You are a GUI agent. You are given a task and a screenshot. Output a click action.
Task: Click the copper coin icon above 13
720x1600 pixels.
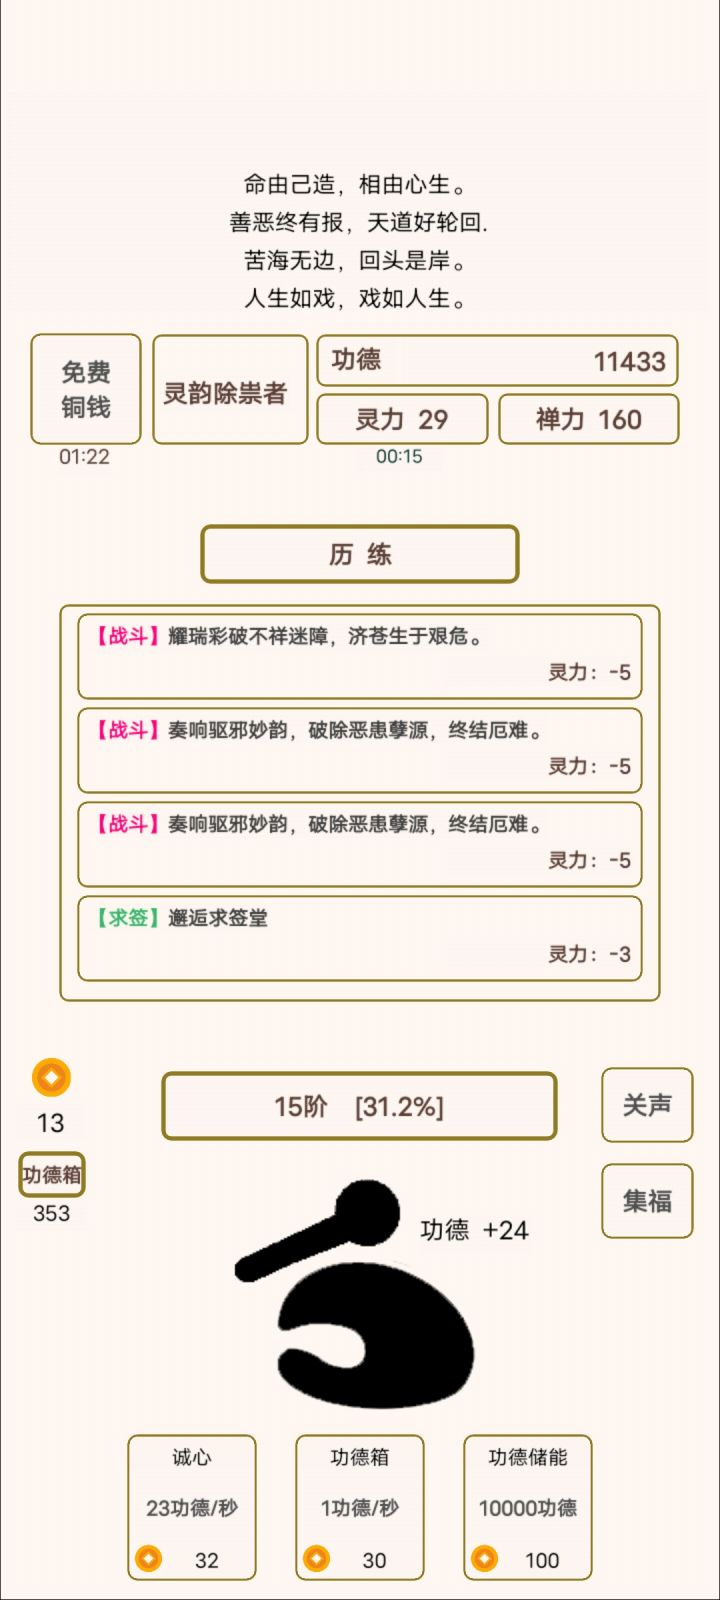(x=51, y=1077)
